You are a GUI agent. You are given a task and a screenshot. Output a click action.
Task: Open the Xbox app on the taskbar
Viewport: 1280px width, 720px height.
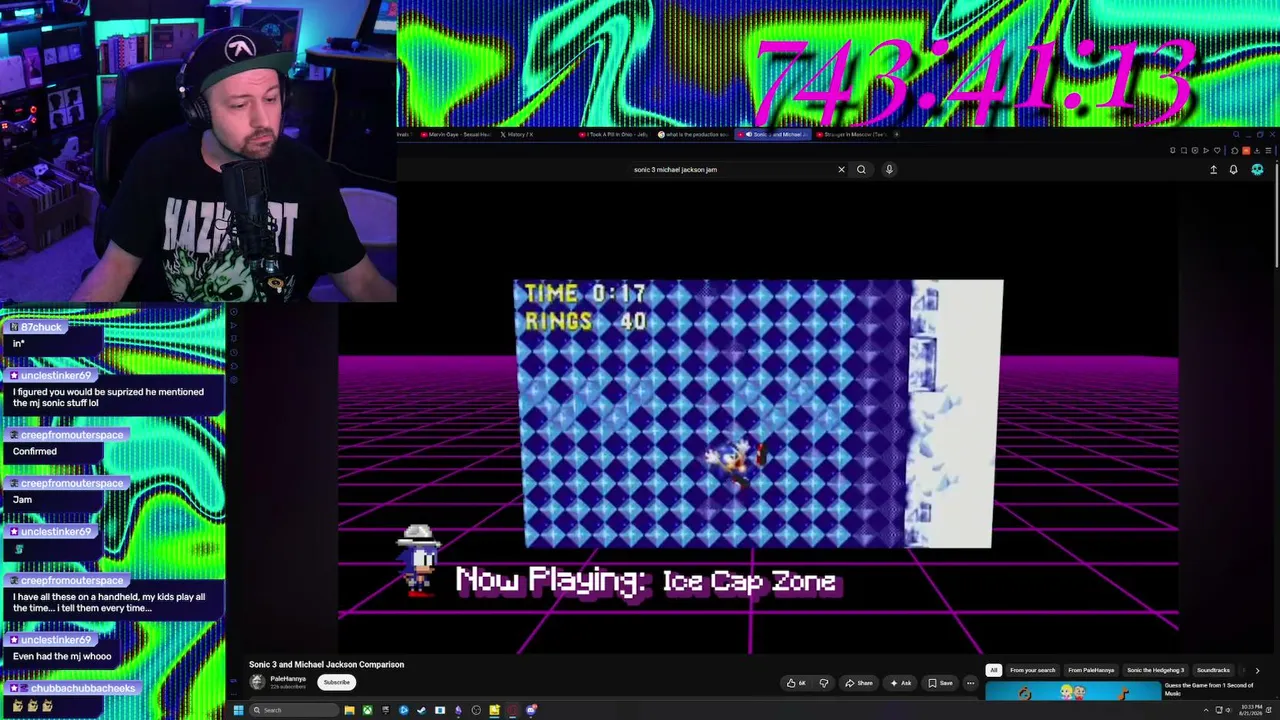367,710
